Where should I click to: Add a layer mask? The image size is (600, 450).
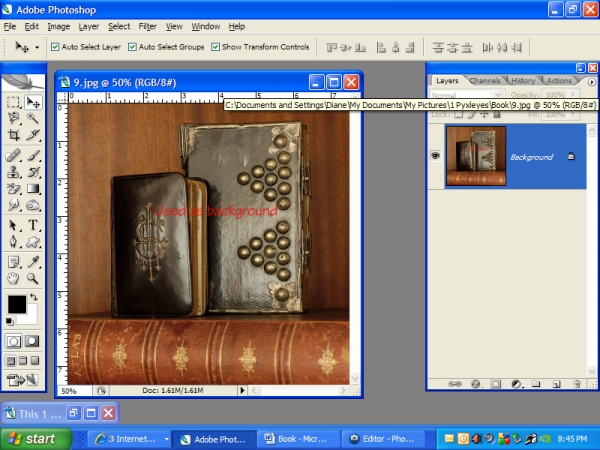(x=496, y=383)
